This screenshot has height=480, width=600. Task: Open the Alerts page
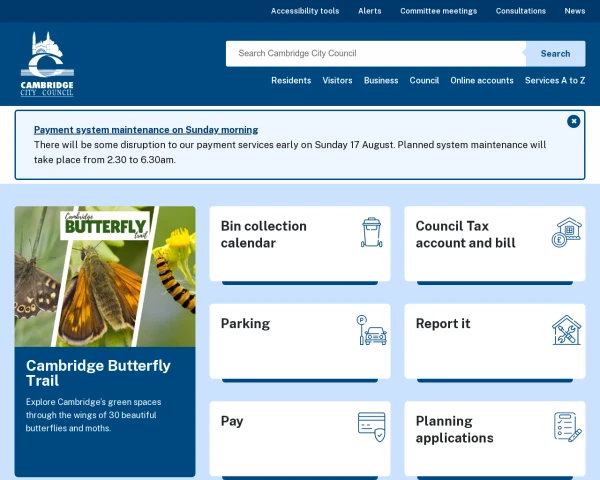click(370, 11)
